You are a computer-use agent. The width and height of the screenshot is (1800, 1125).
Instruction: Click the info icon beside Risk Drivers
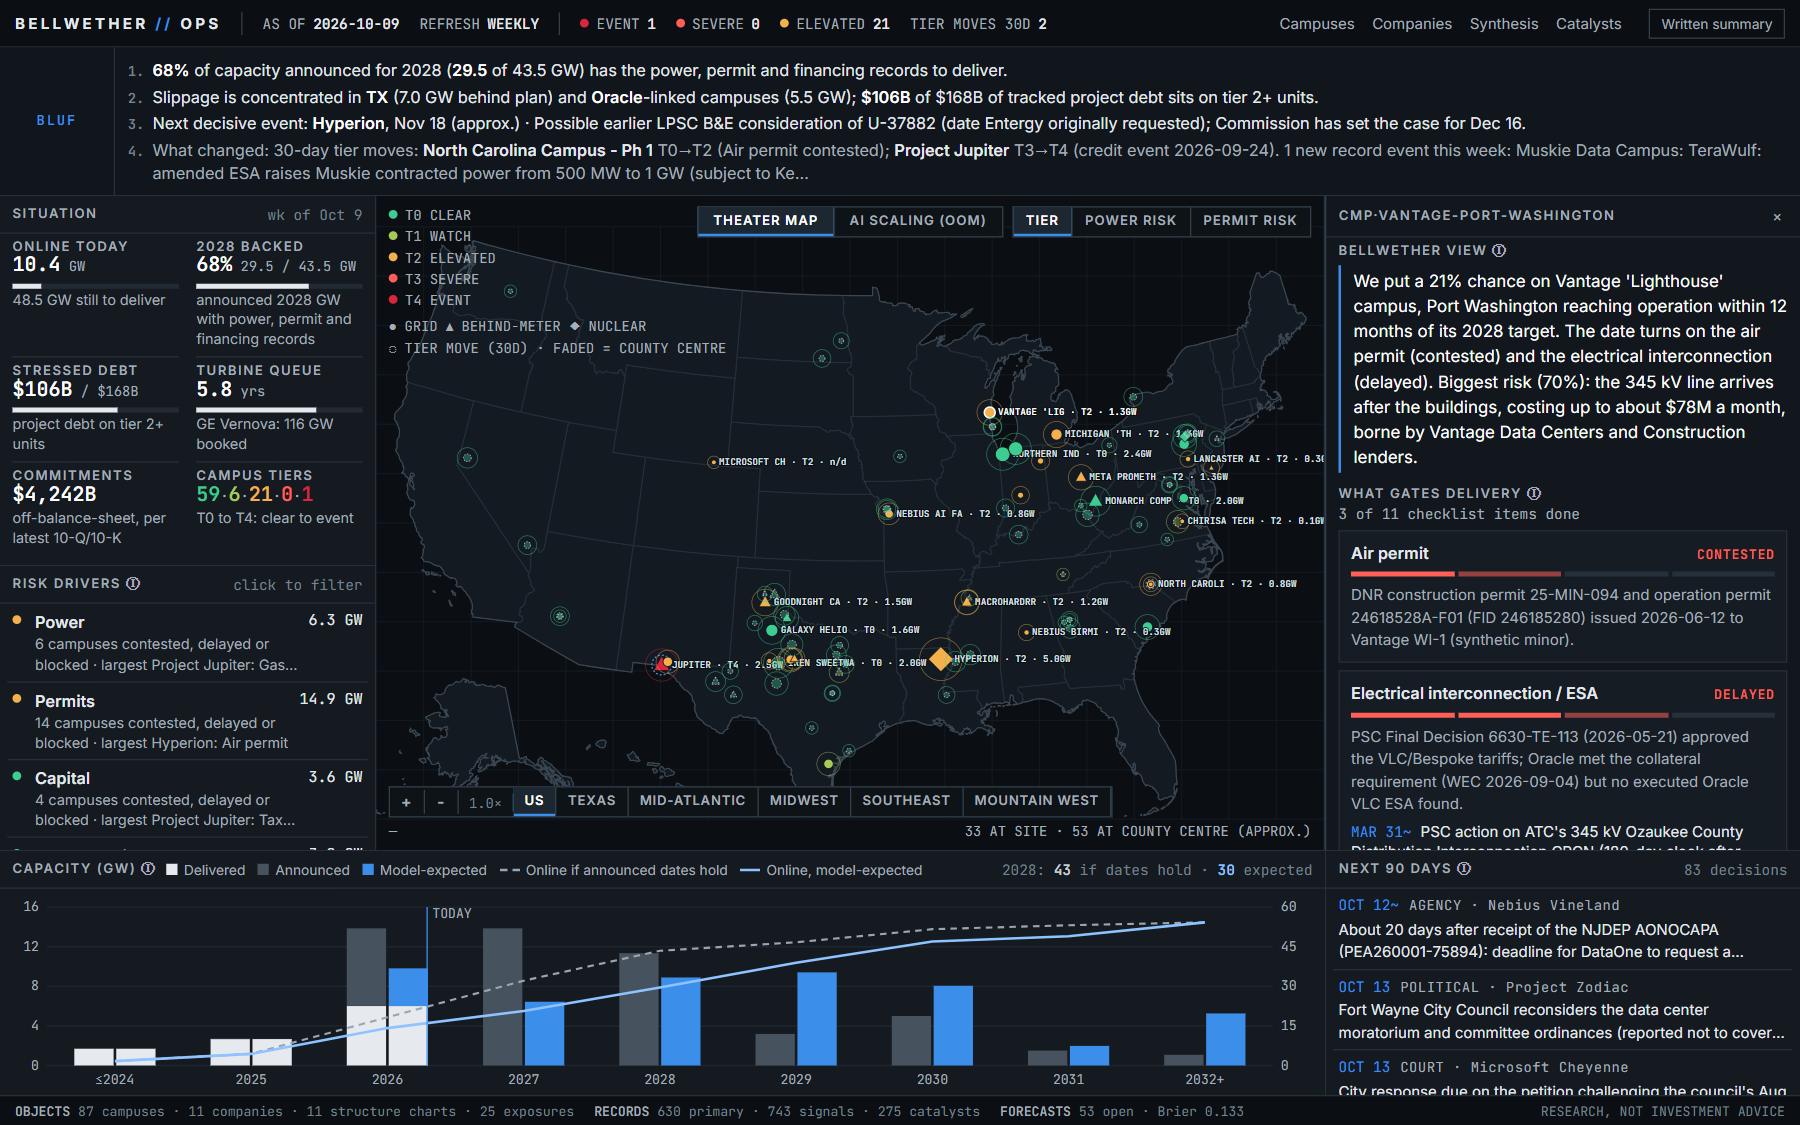(133, 584)
